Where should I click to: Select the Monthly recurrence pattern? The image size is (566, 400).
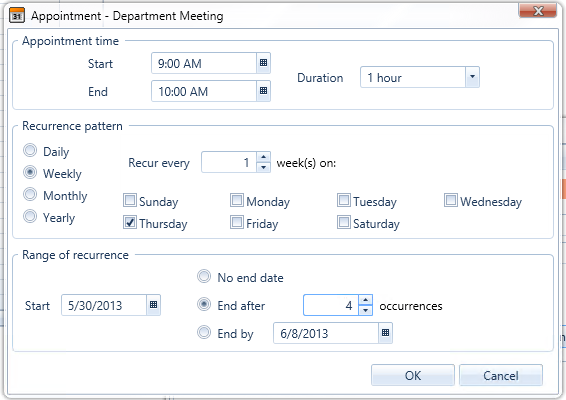[30, 194]
